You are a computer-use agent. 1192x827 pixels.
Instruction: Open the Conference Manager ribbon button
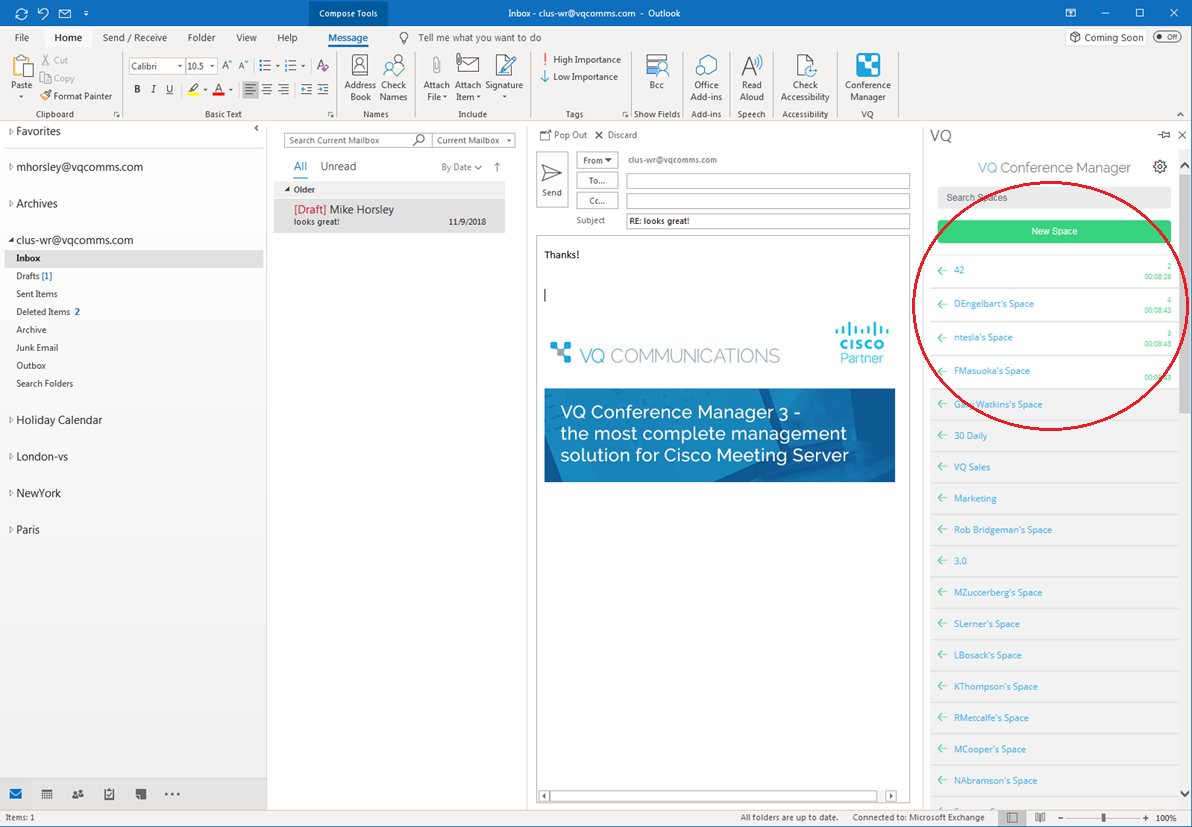867,78
